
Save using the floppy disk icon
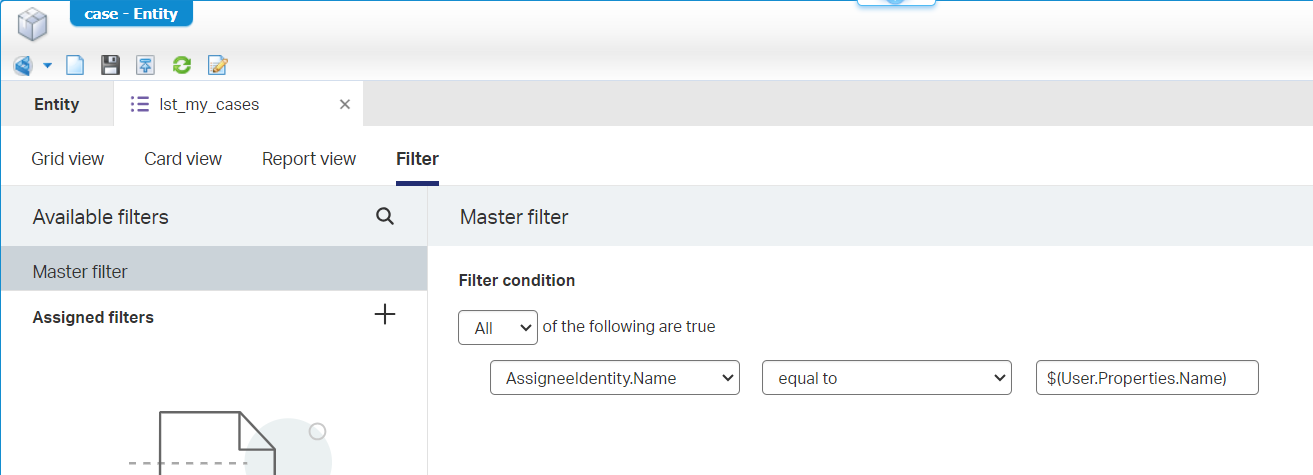[x=110, y=66]
